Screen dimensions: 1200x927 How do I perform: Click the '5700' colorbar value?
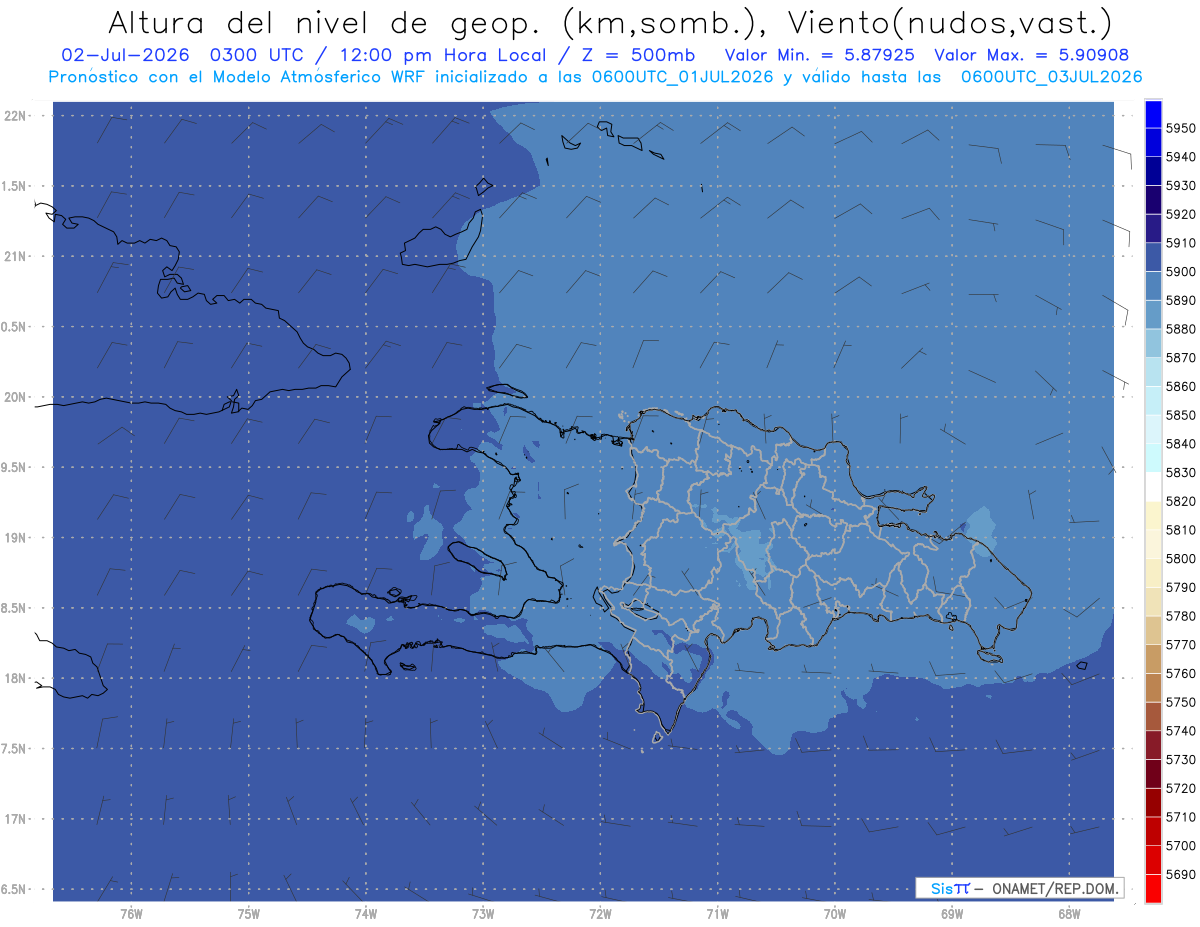click(1181, 845)
